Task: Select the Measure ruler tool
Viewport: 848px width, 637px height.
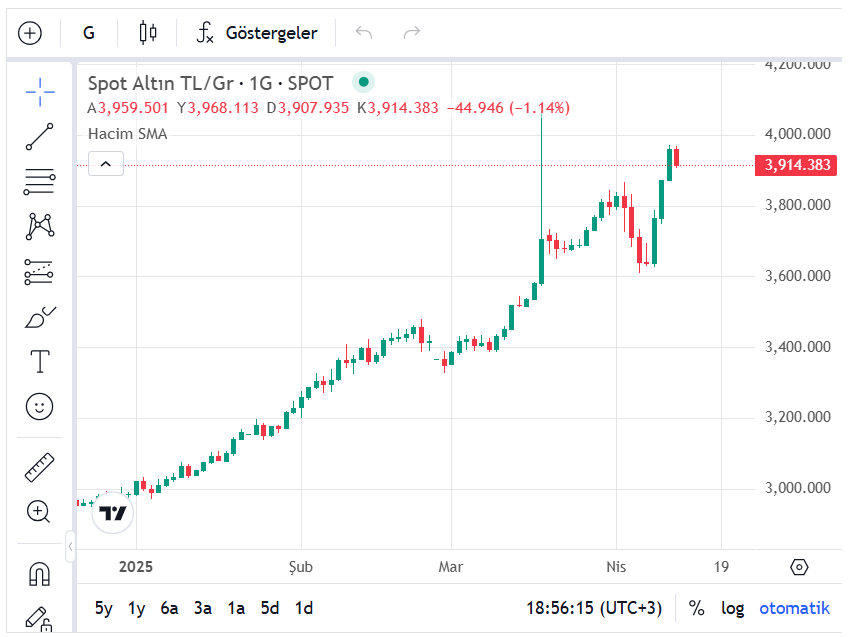Action: pyautogui.click(x=39, y=467)
